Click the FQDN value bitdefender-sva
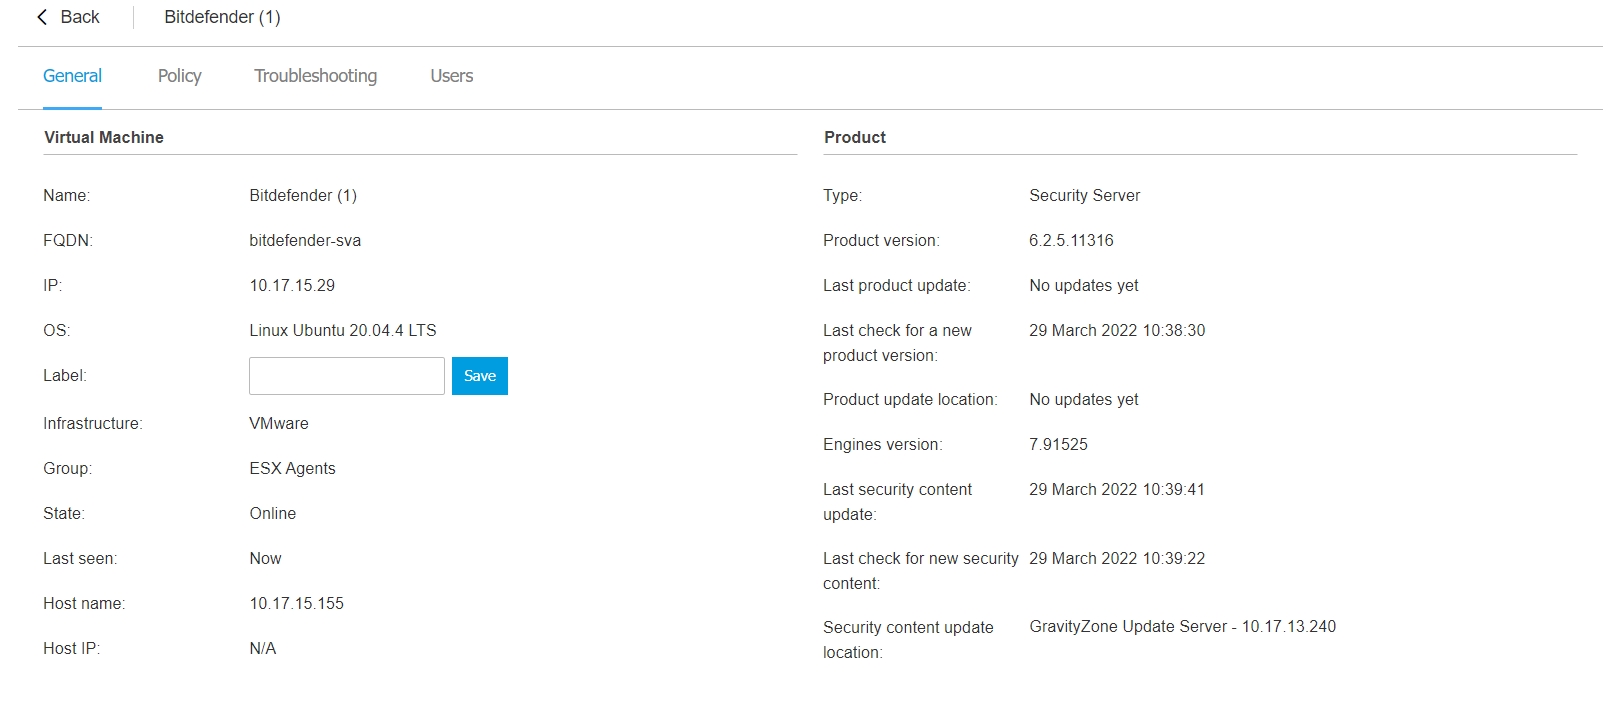1619x712 pixels. (x=305, y=241)
